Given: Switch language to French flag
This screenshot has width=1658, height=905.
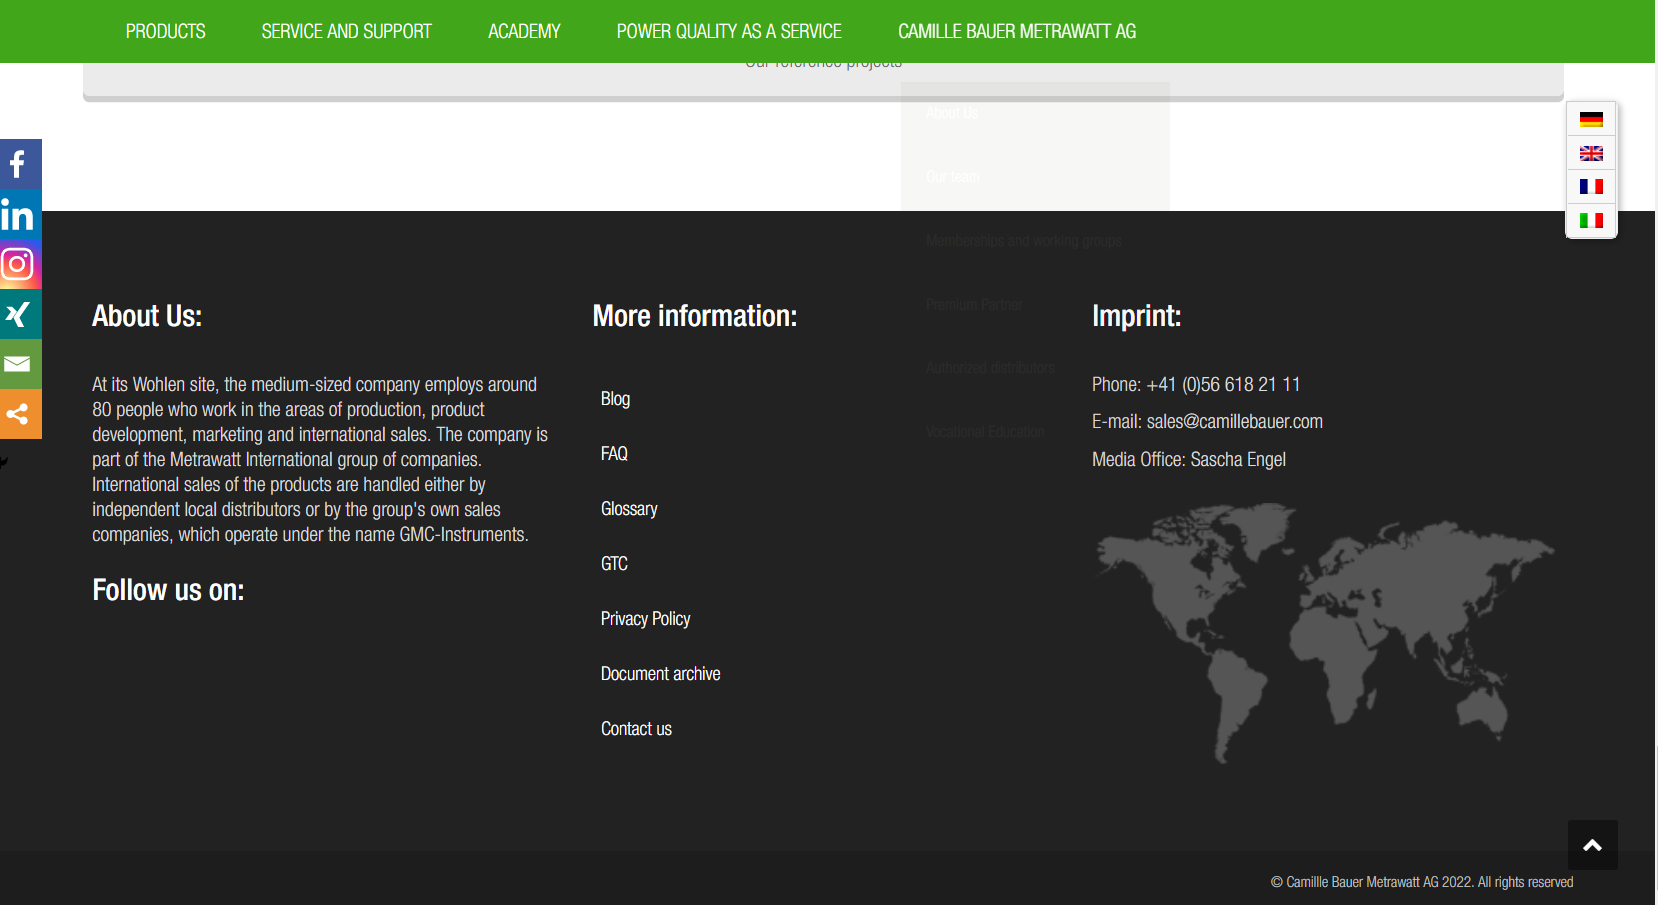Looking at the screenshot, I should (1591, 186).
